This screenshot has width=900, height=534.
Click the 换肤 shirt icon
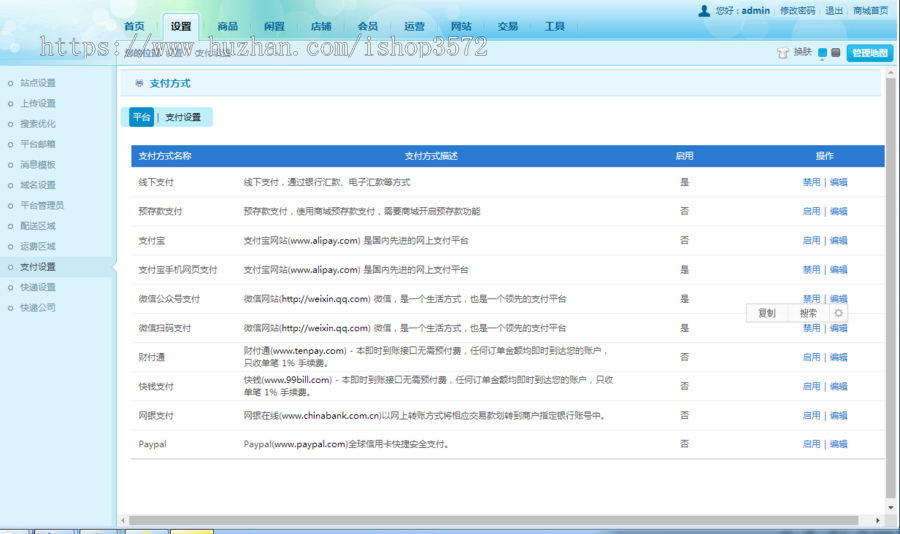[x=783, y=53]
